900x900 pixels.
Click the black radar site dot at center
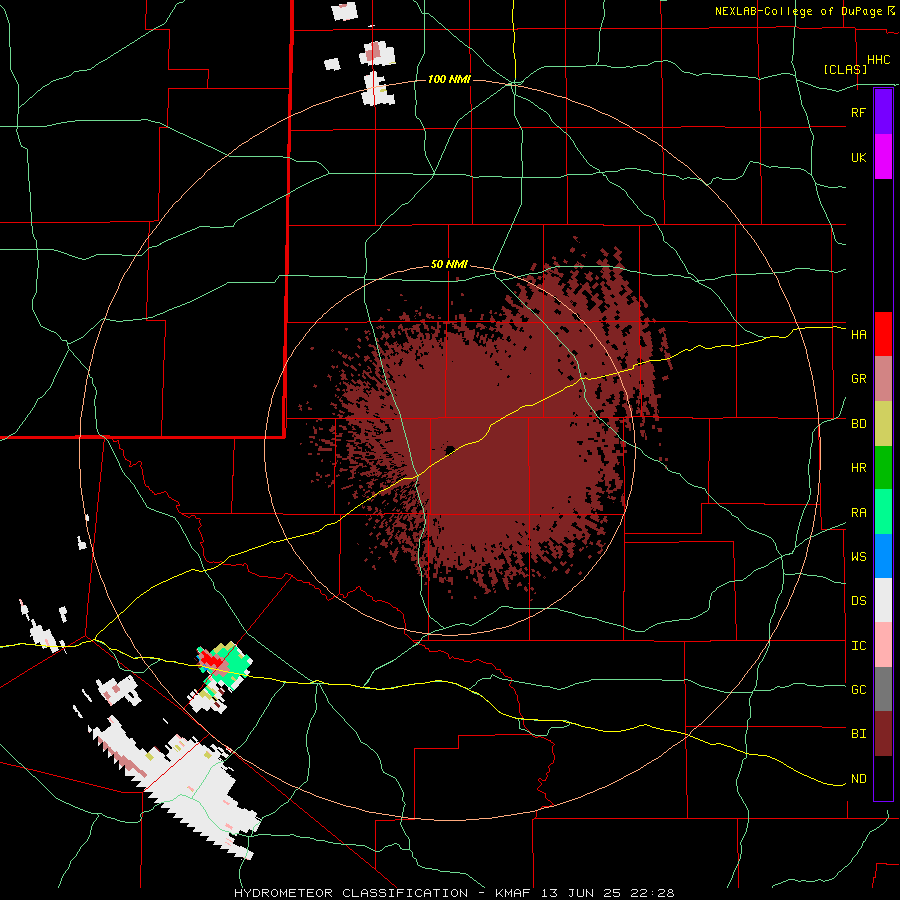[x=450, y=449]
